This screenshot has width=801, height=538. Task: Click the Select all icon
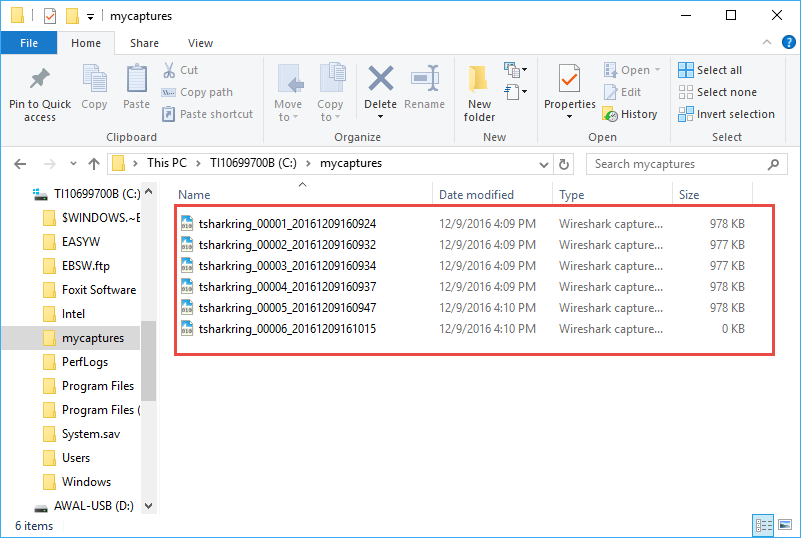(686, 70)
